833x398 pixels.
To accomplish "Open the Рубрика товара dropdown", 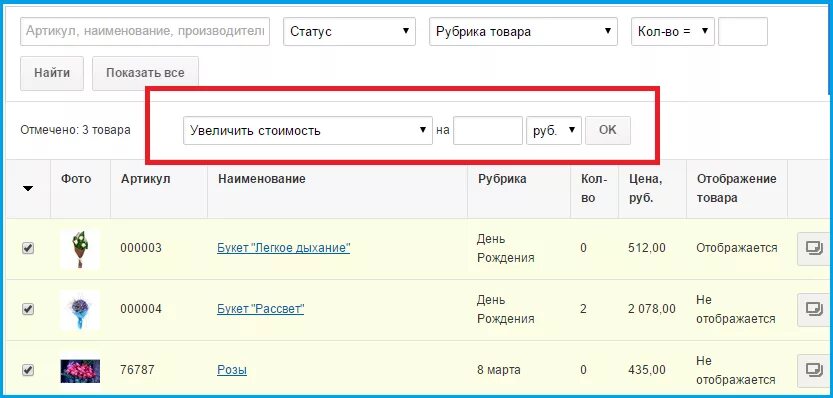I will pos(523,31).
